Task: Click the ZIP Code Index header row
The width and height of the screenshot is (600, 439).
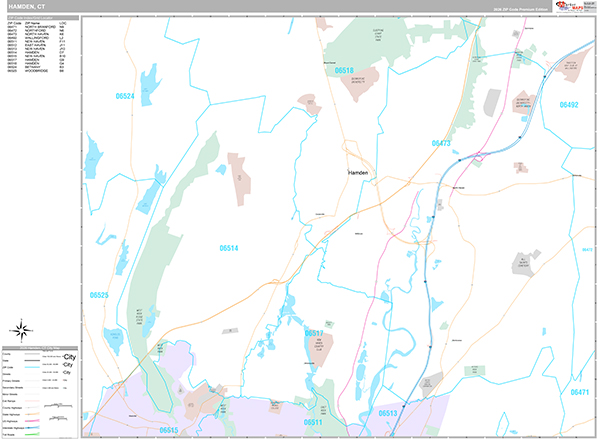Action: pos(40,18)
